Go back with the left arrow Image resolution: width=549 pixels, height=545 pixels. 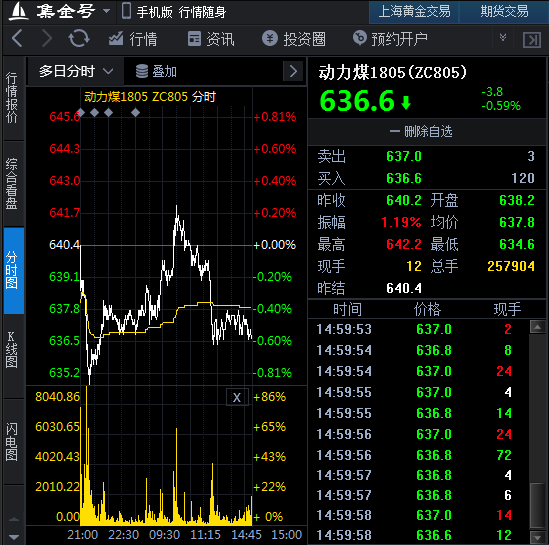click(17, 38)
